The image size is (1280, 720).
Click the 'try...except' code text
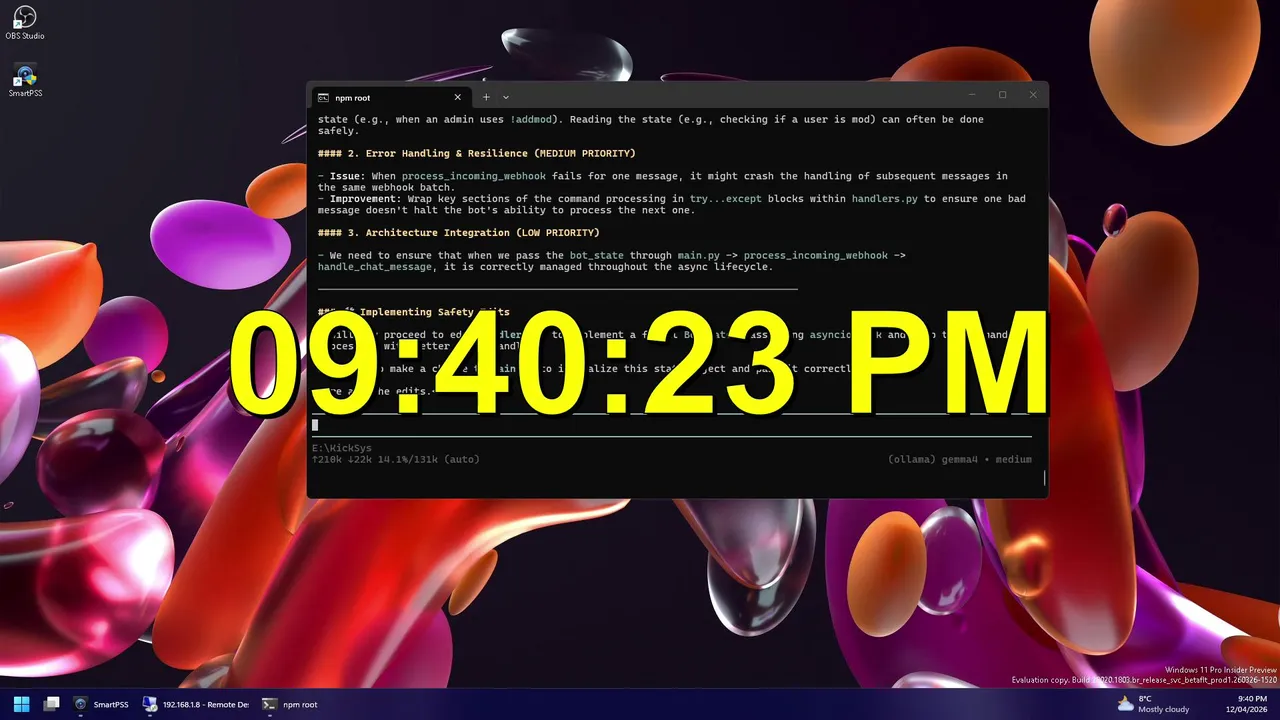pos(726,199)
